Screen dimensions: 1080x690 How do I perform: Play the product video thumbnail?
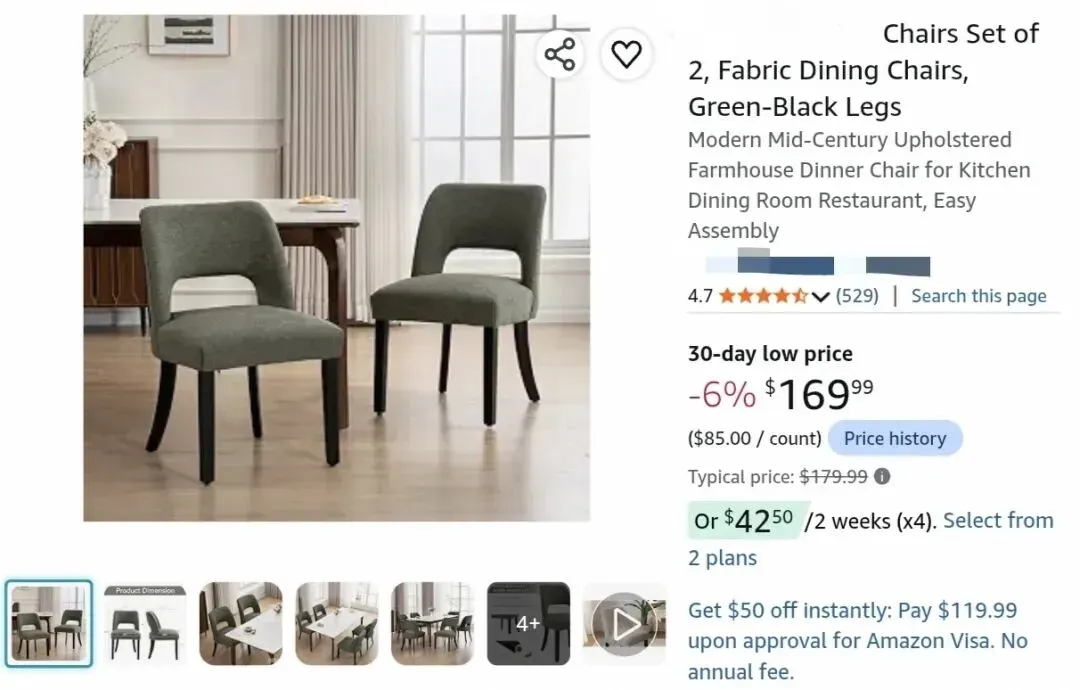625,624
